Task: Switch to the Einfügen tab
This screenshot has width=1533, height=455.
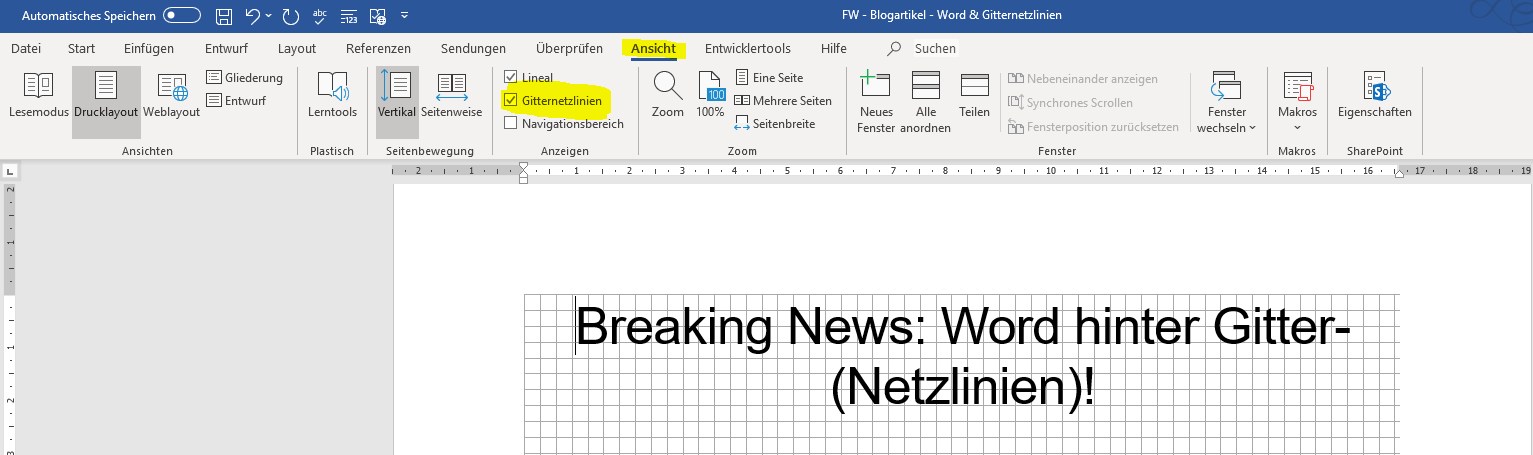Action: tap(149, 48)
